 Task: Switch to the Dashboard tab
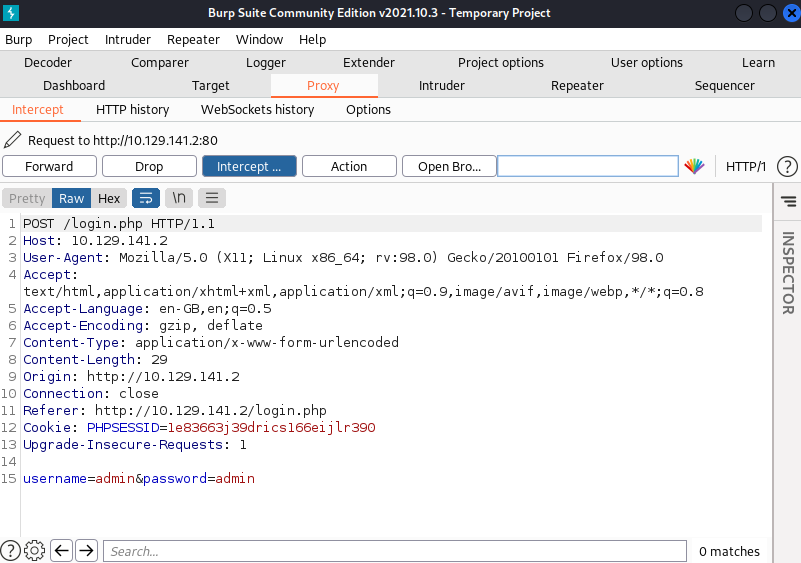[x=74, y=85]
